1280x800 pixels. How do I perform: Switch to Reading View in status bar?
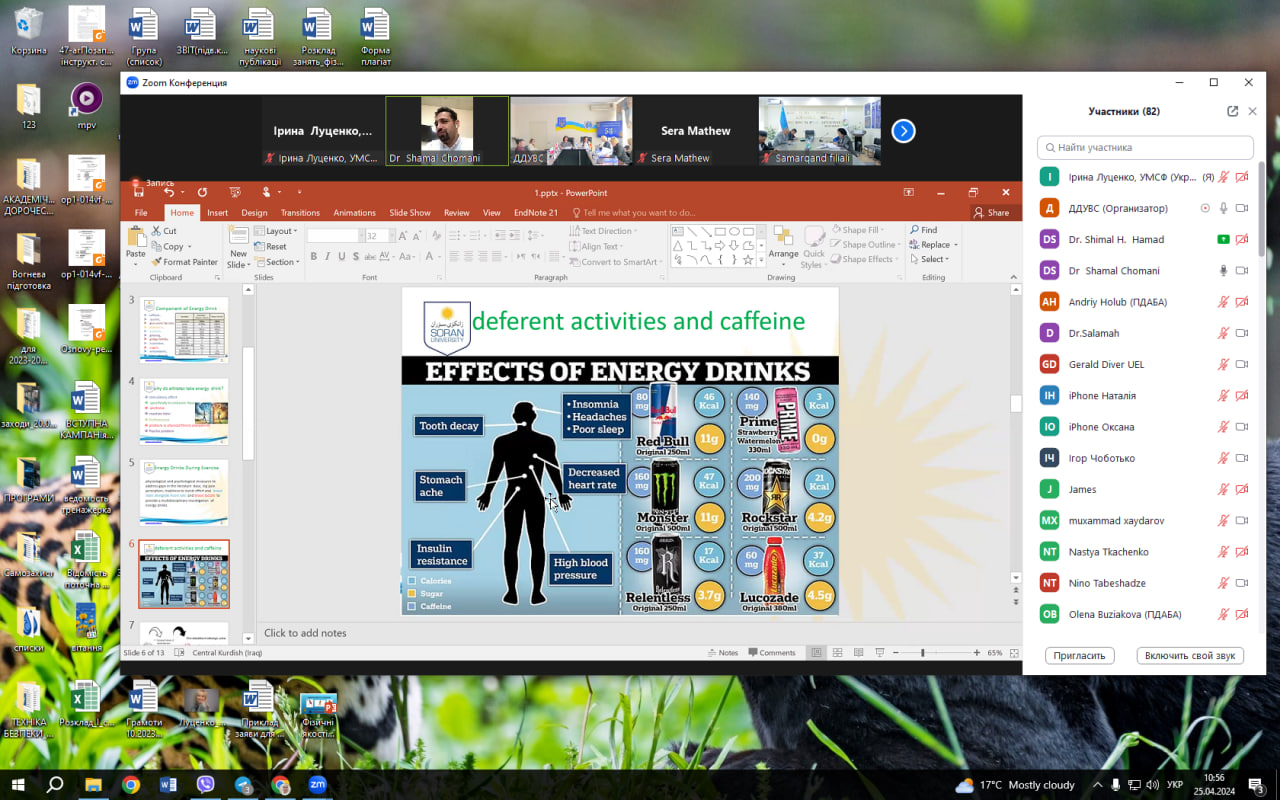(x=860, y=652)
